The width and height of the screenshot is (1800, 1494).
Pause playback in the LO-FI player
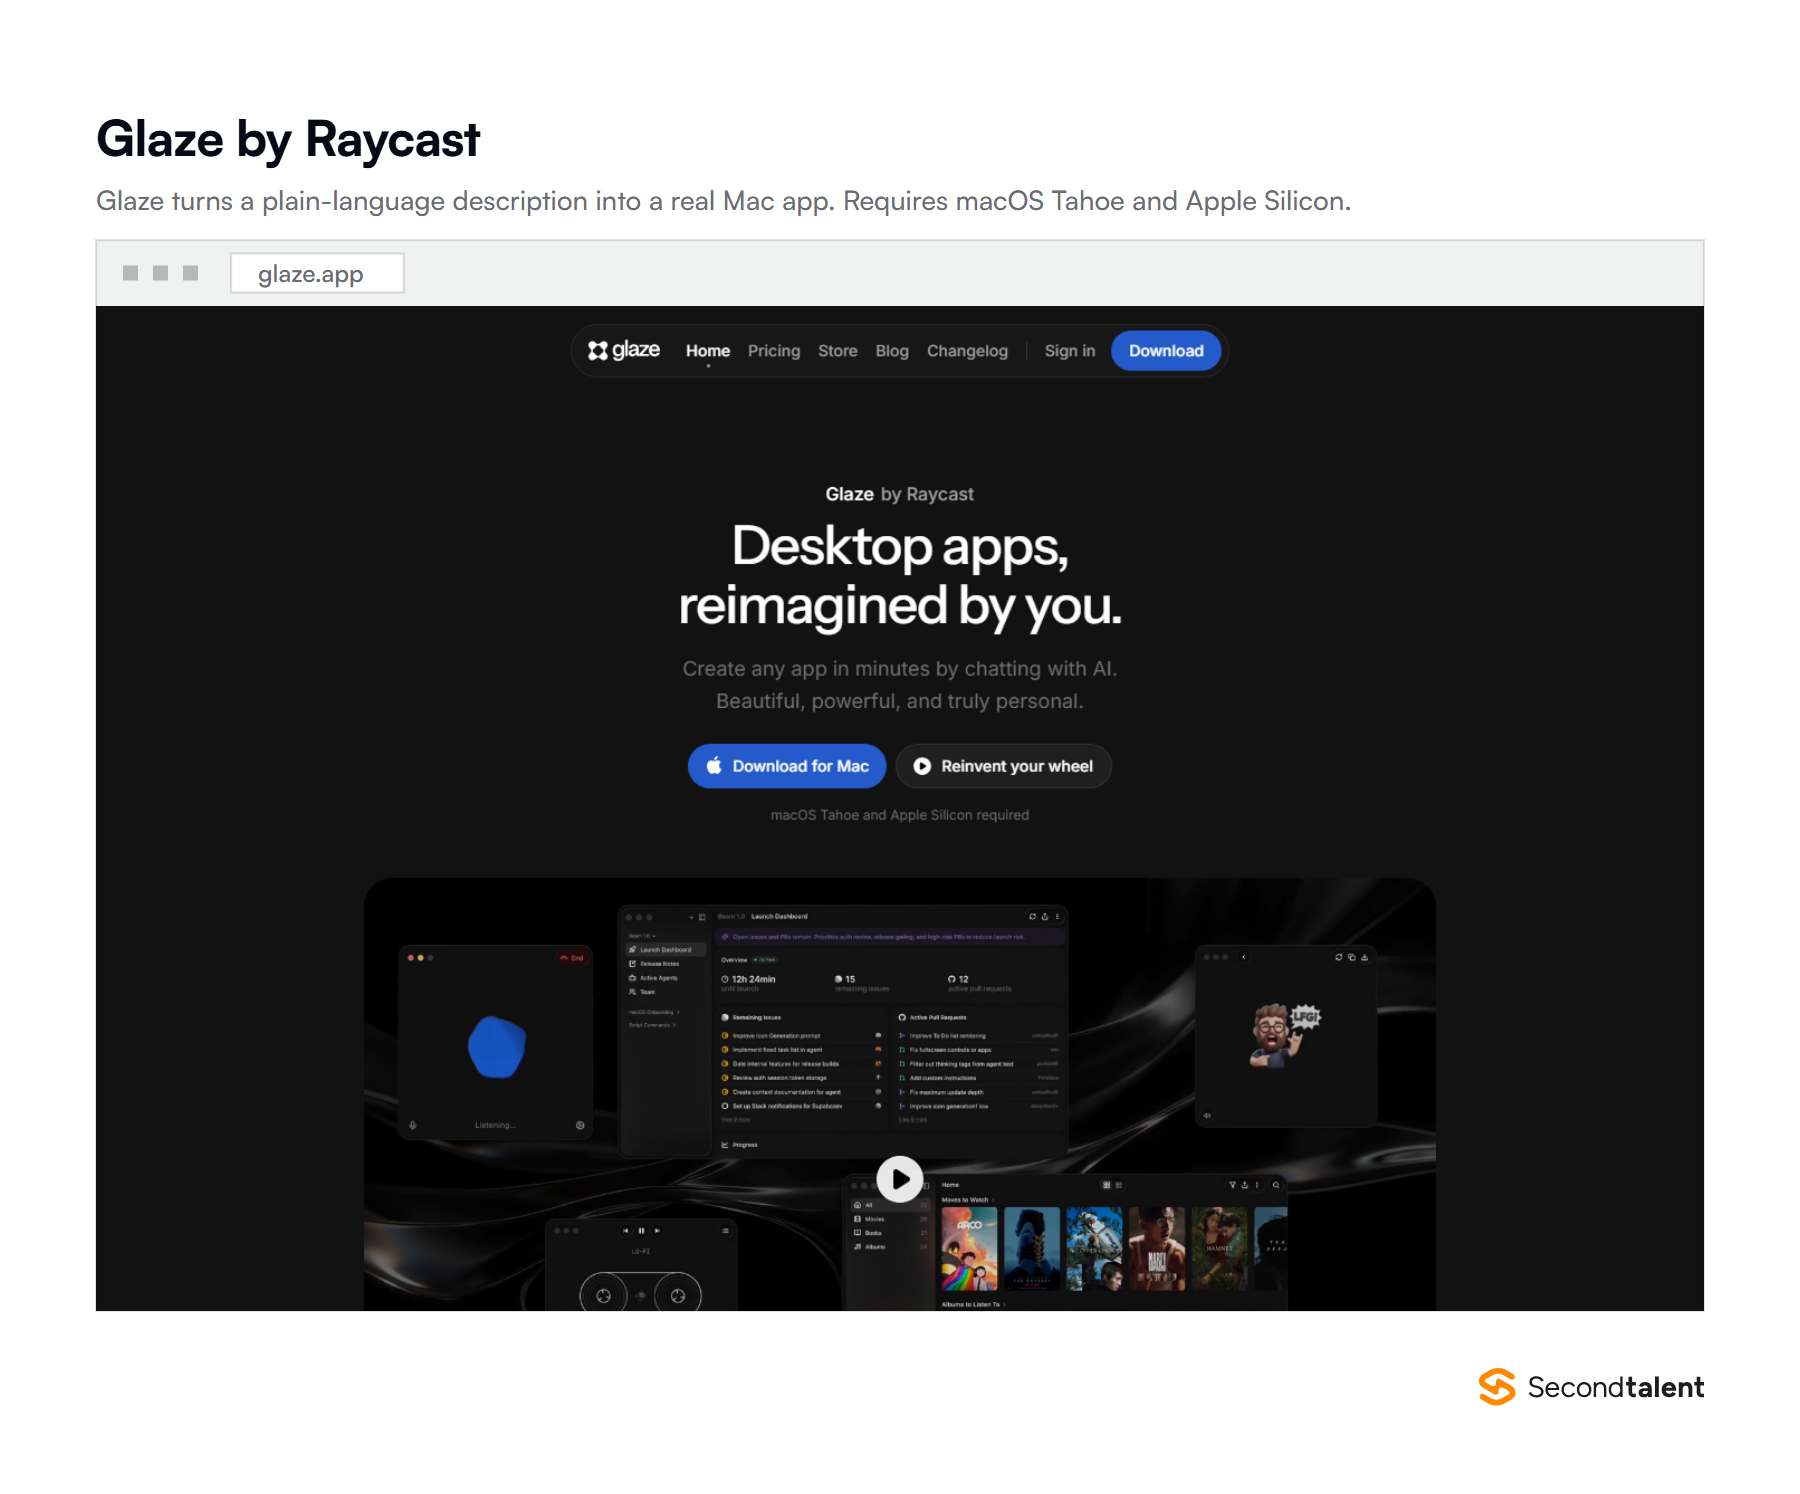pyautogui.click(x=641, y=1231)
